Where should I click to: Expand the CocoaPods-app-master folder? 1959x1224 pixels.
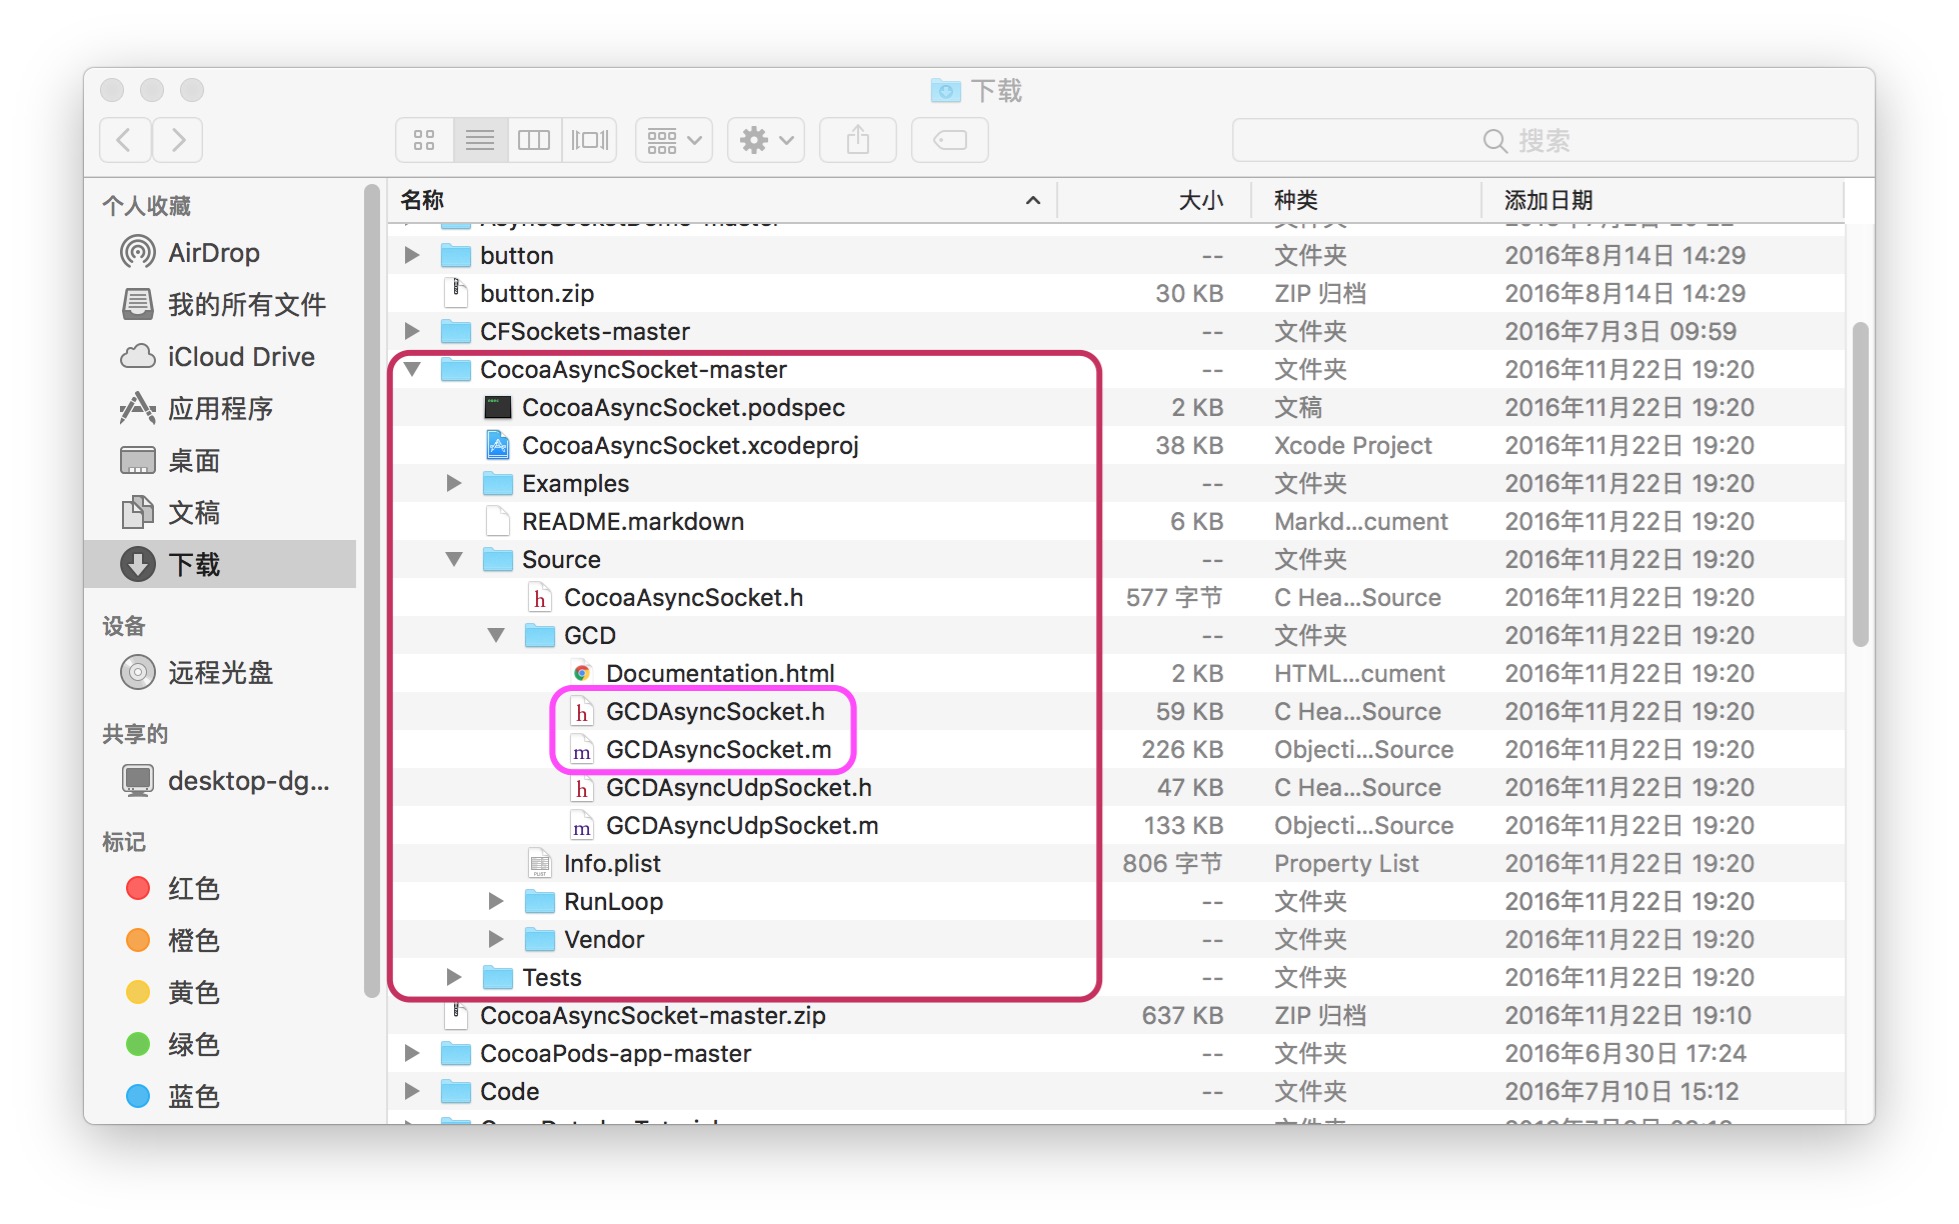[411, 1053]
